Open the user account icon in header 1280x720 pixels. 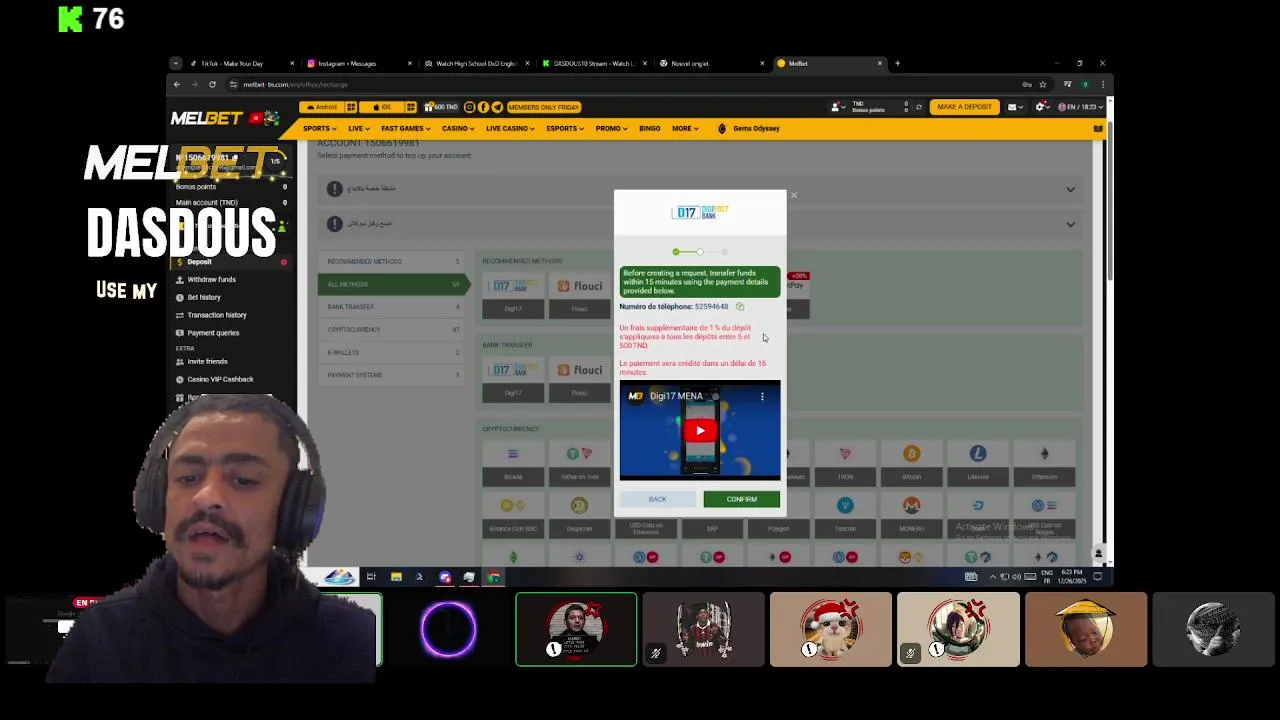tap(837, 107)
